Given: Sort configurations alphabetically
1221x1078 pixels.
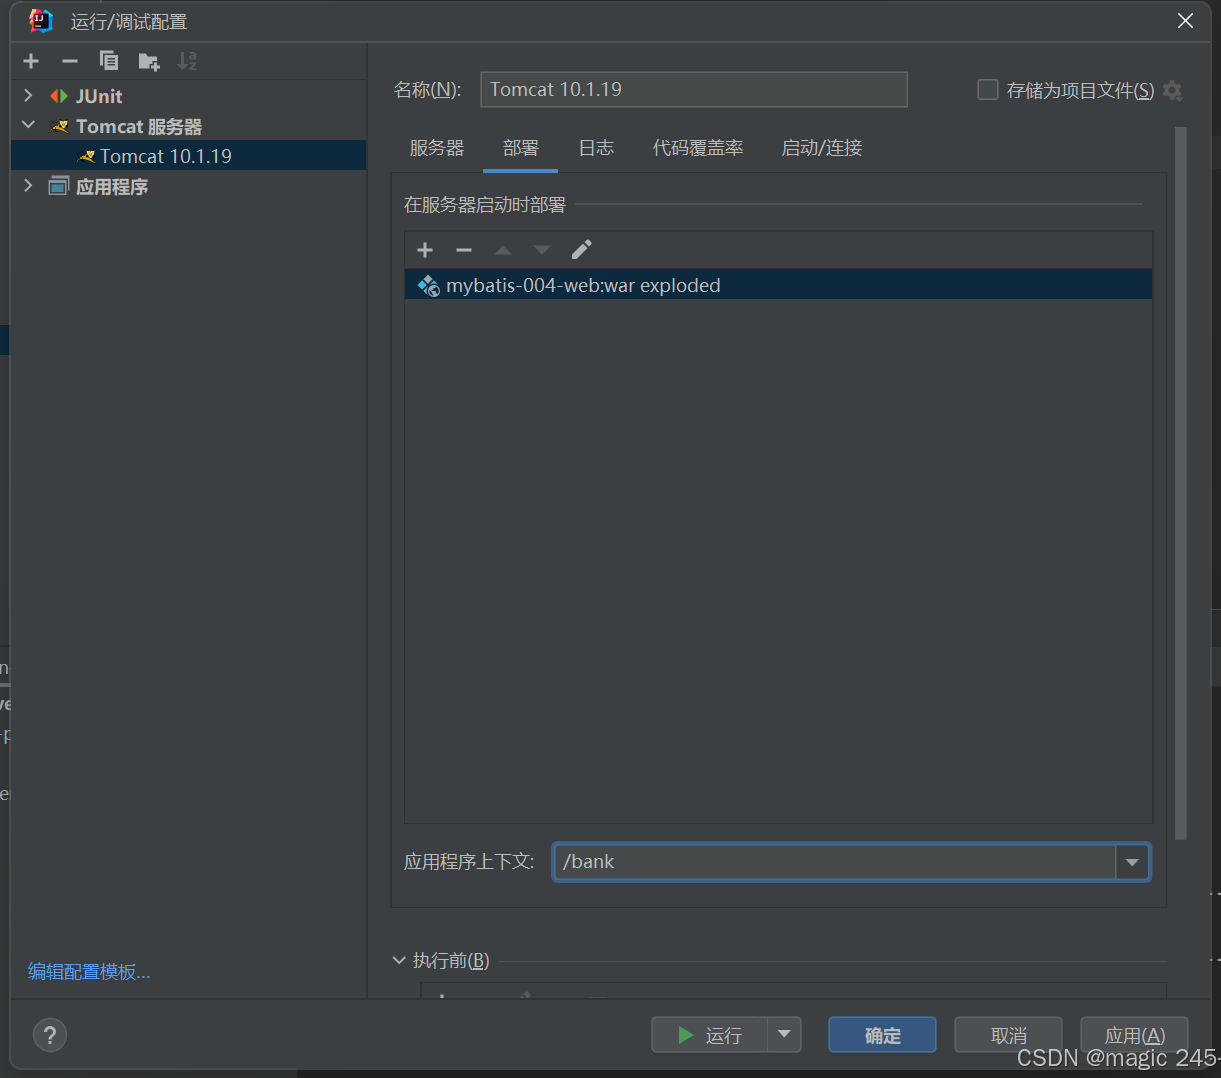Looking at the screenshot, I should point(187,61).
